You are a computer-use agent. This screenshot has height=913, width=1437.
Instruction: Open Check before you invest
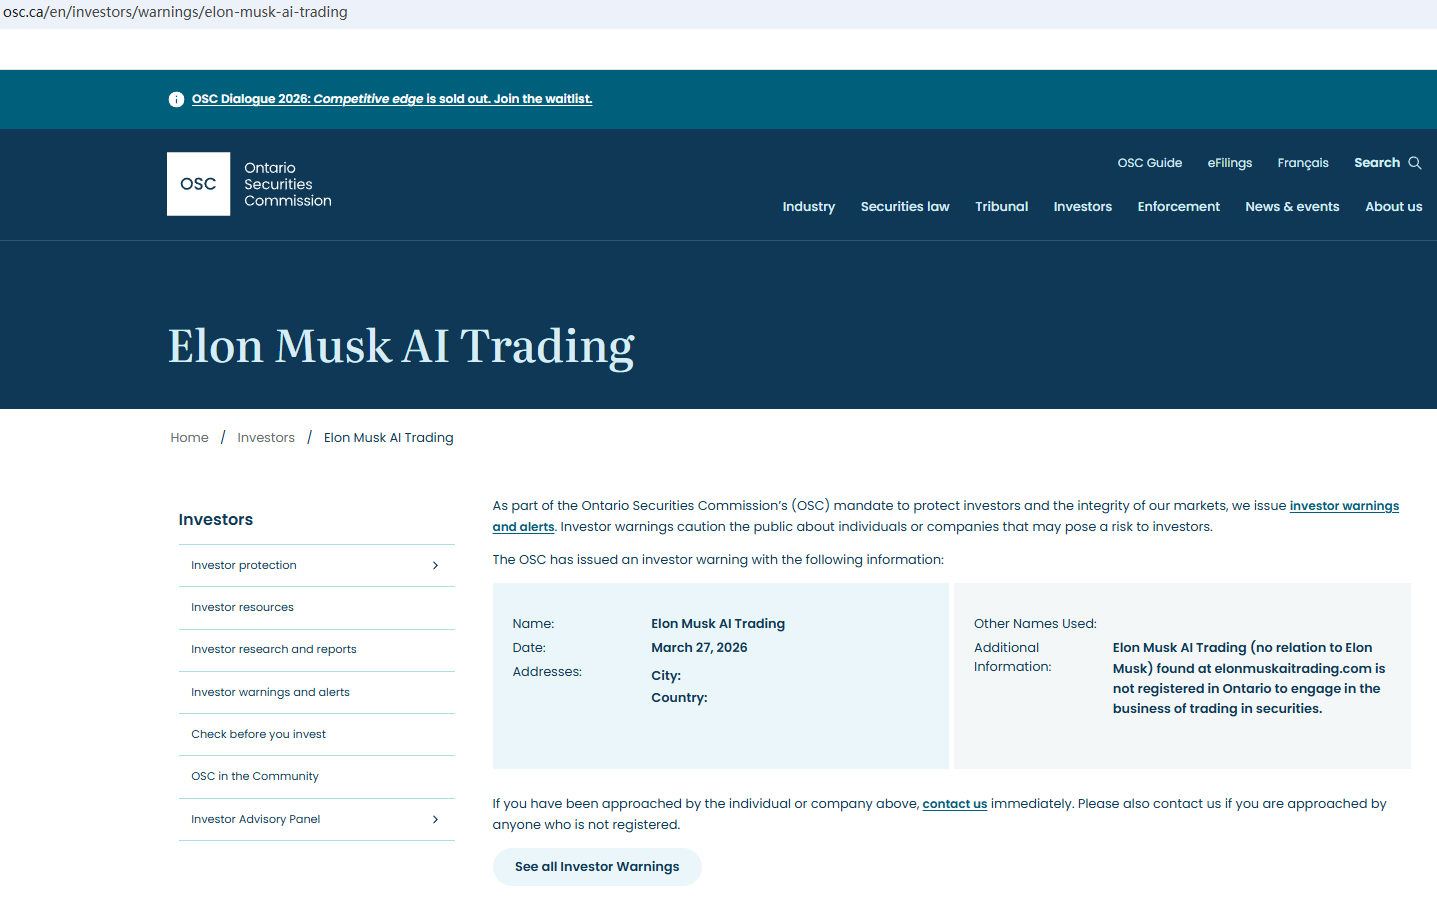(x=258, y=735)
